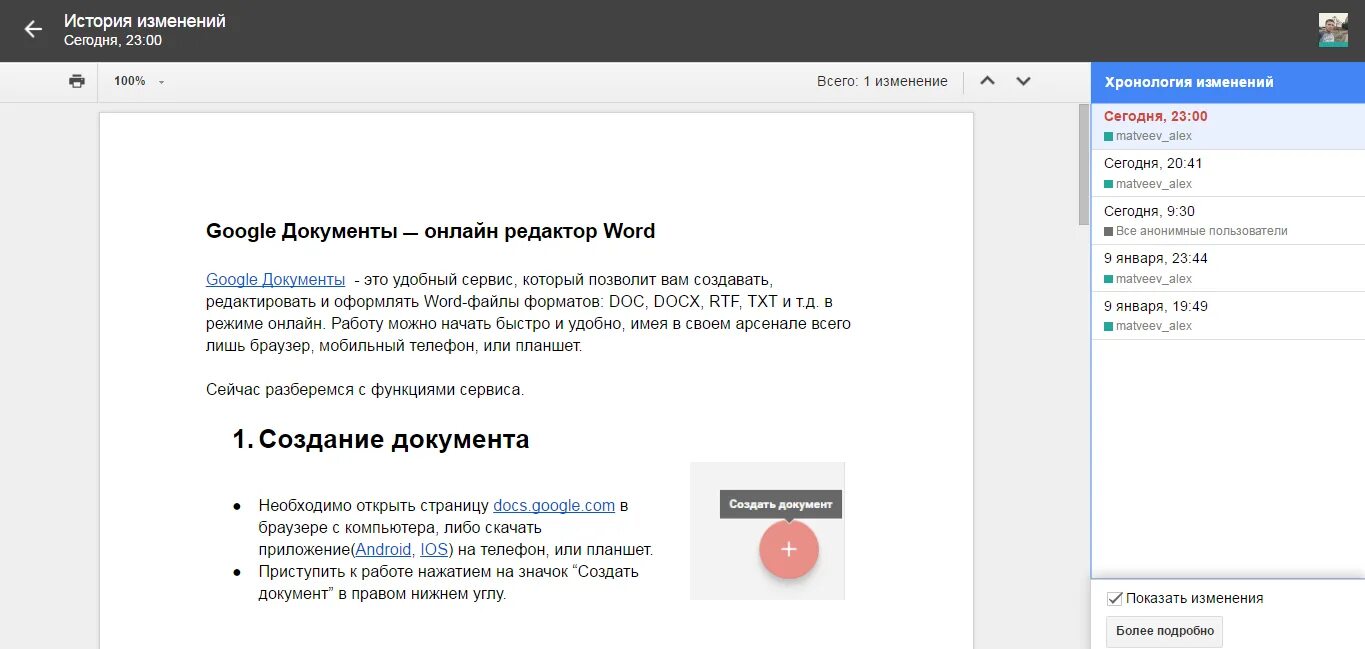Select the 9 января, 23:44 revision
The height and width of the screenshot is (649, 1365).
(1228, 268)
